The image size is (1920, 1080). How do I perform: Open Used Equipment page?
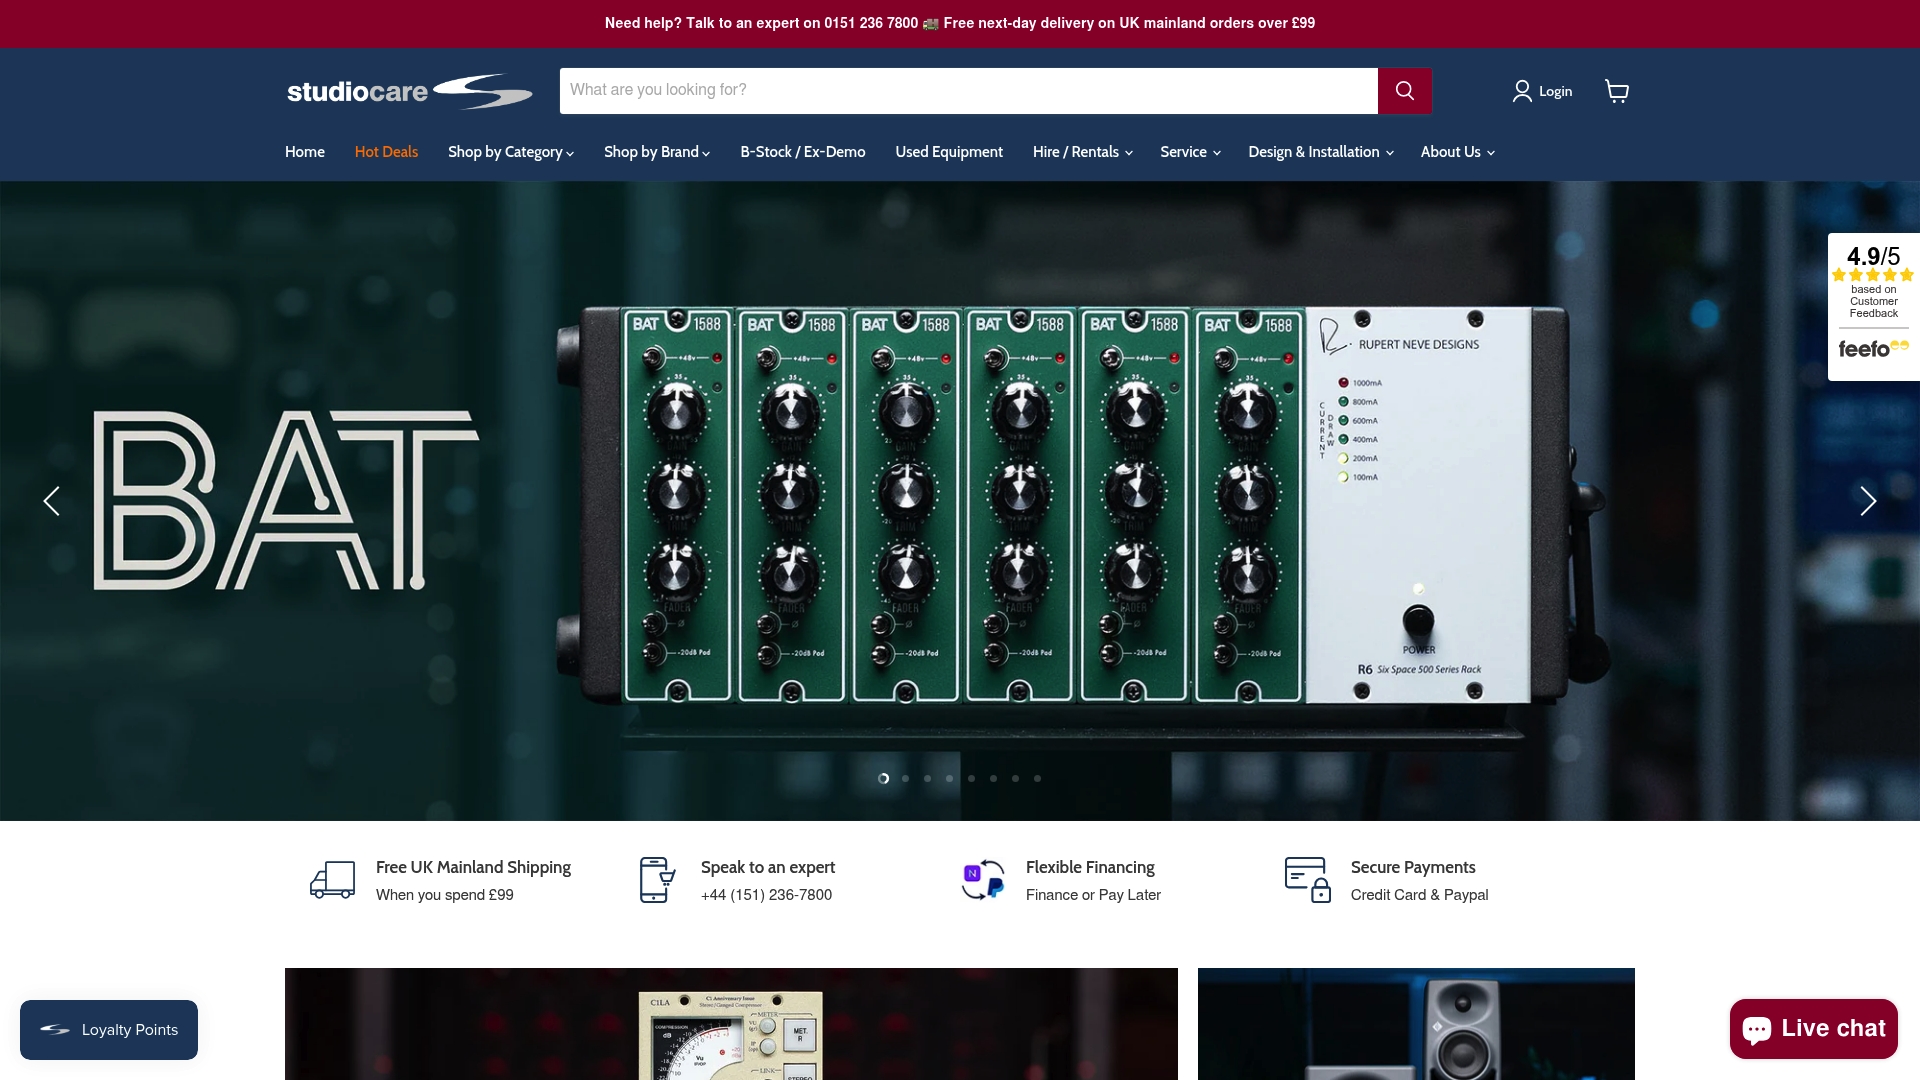(949, 152)
